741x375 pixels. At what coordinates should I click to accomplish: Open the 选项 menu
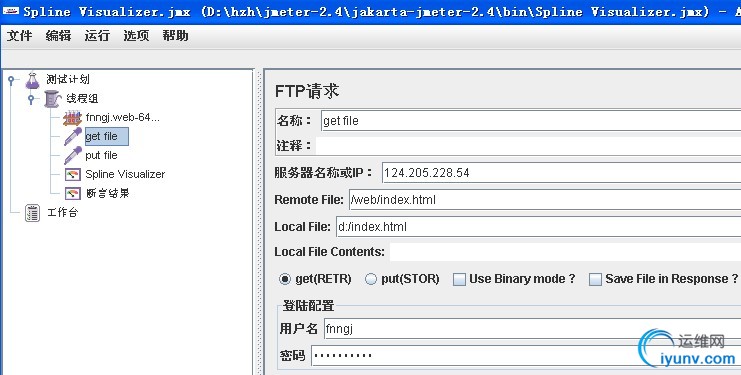(x=136, y=35)
